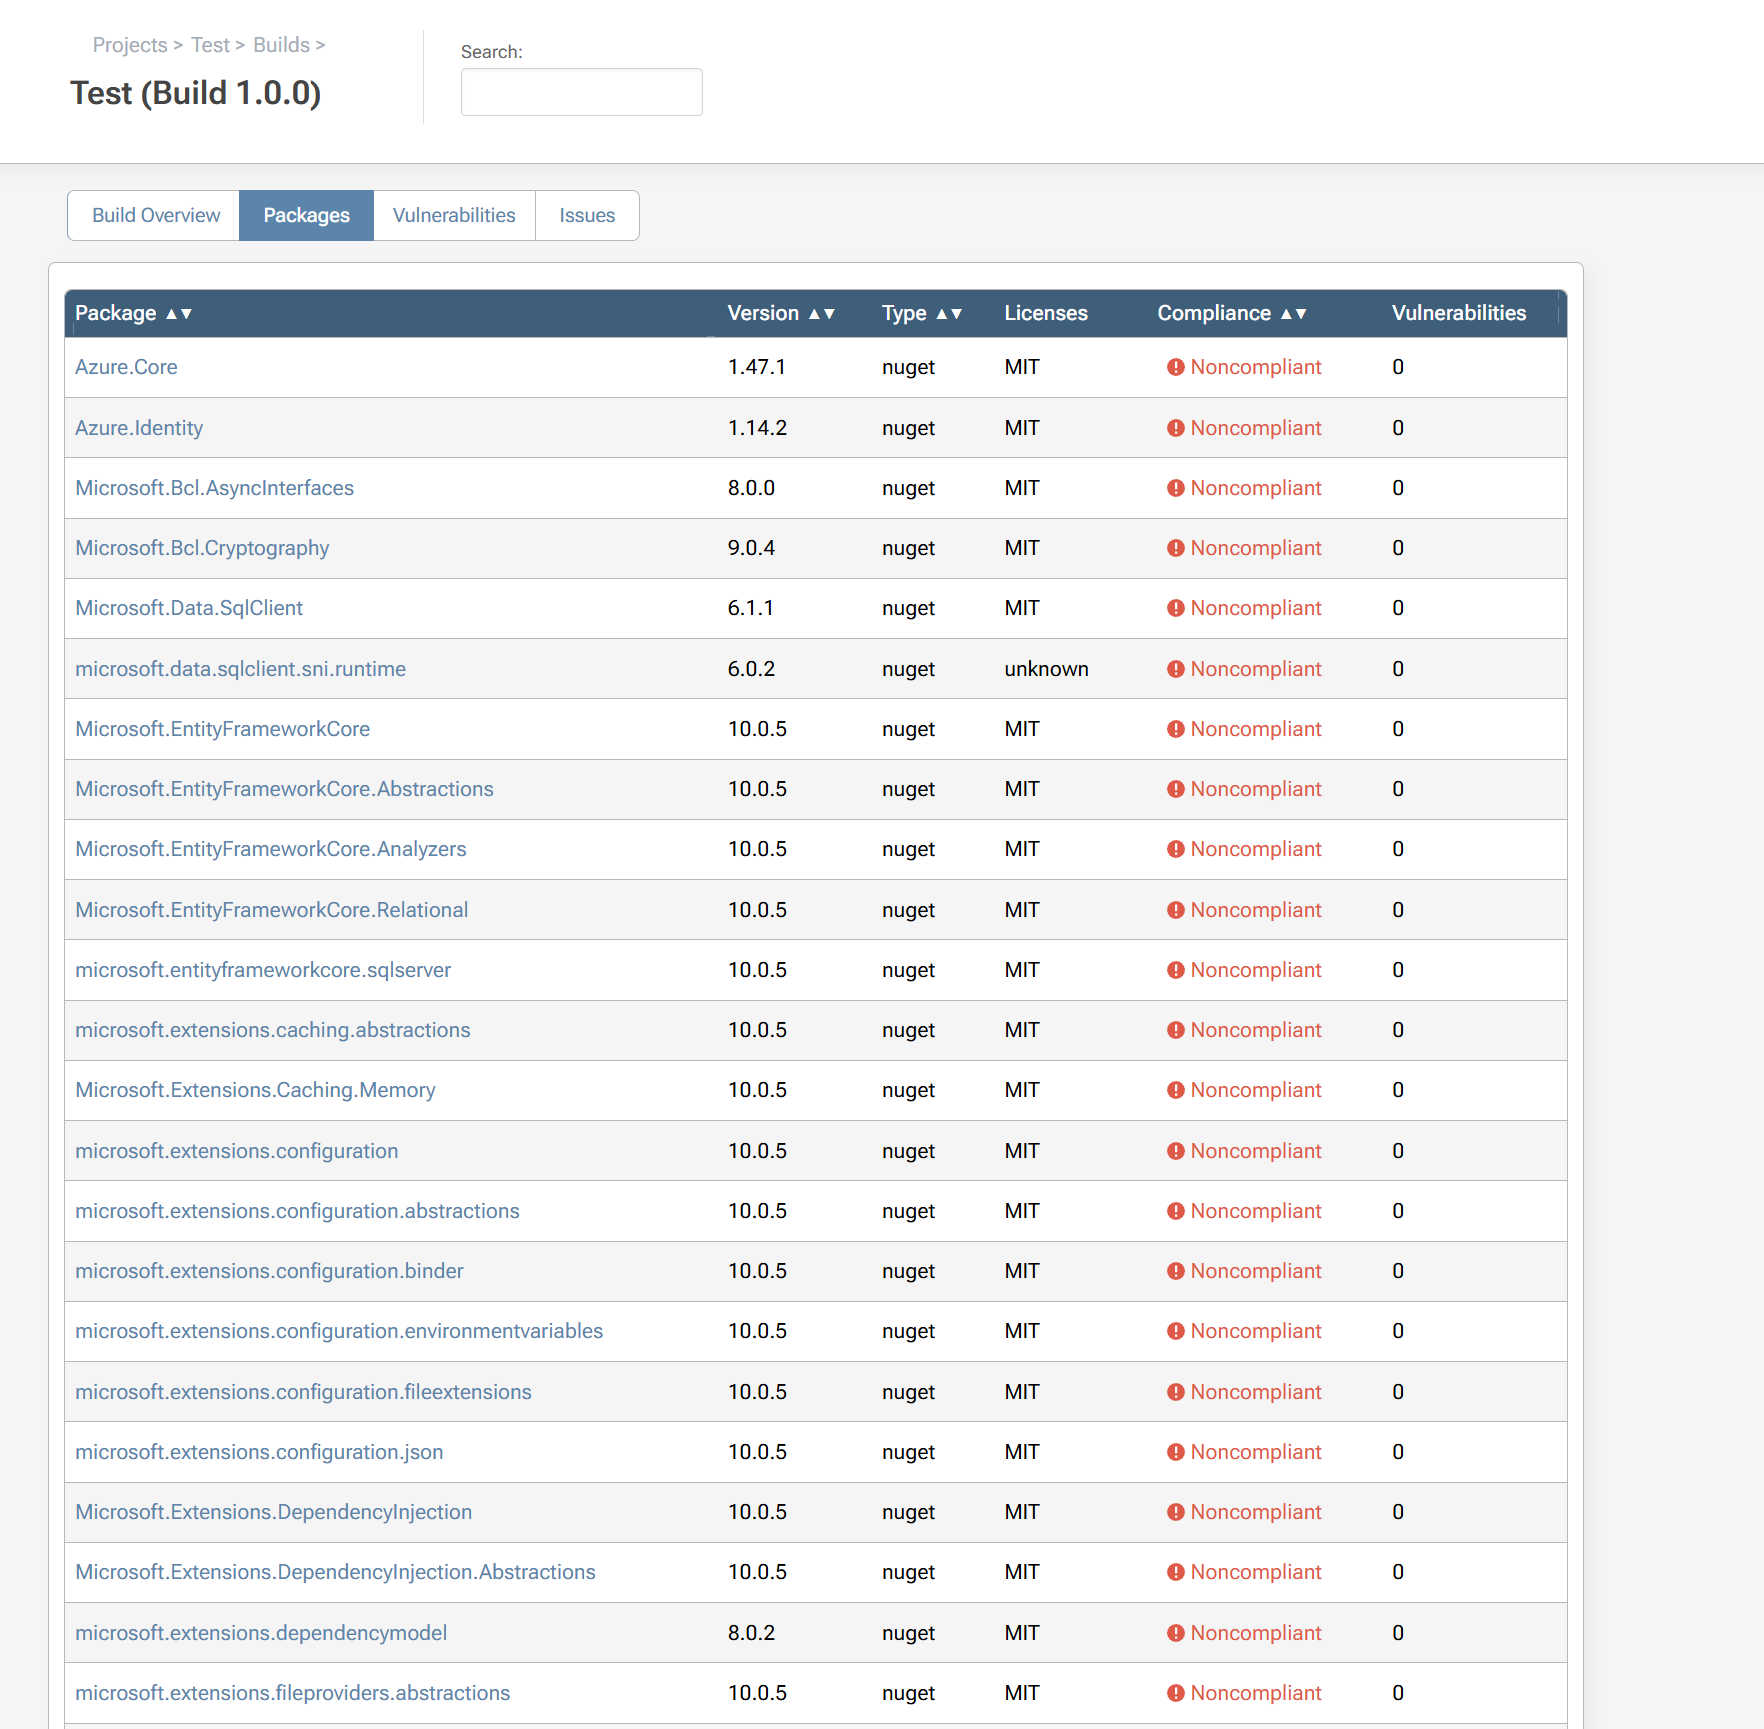Image resolution: width=1764 pixels, height=1729 pixels.
Task: Click the warning icon in microsoft.extensions.caching.abstractions row
Action: point(1176,1030)
